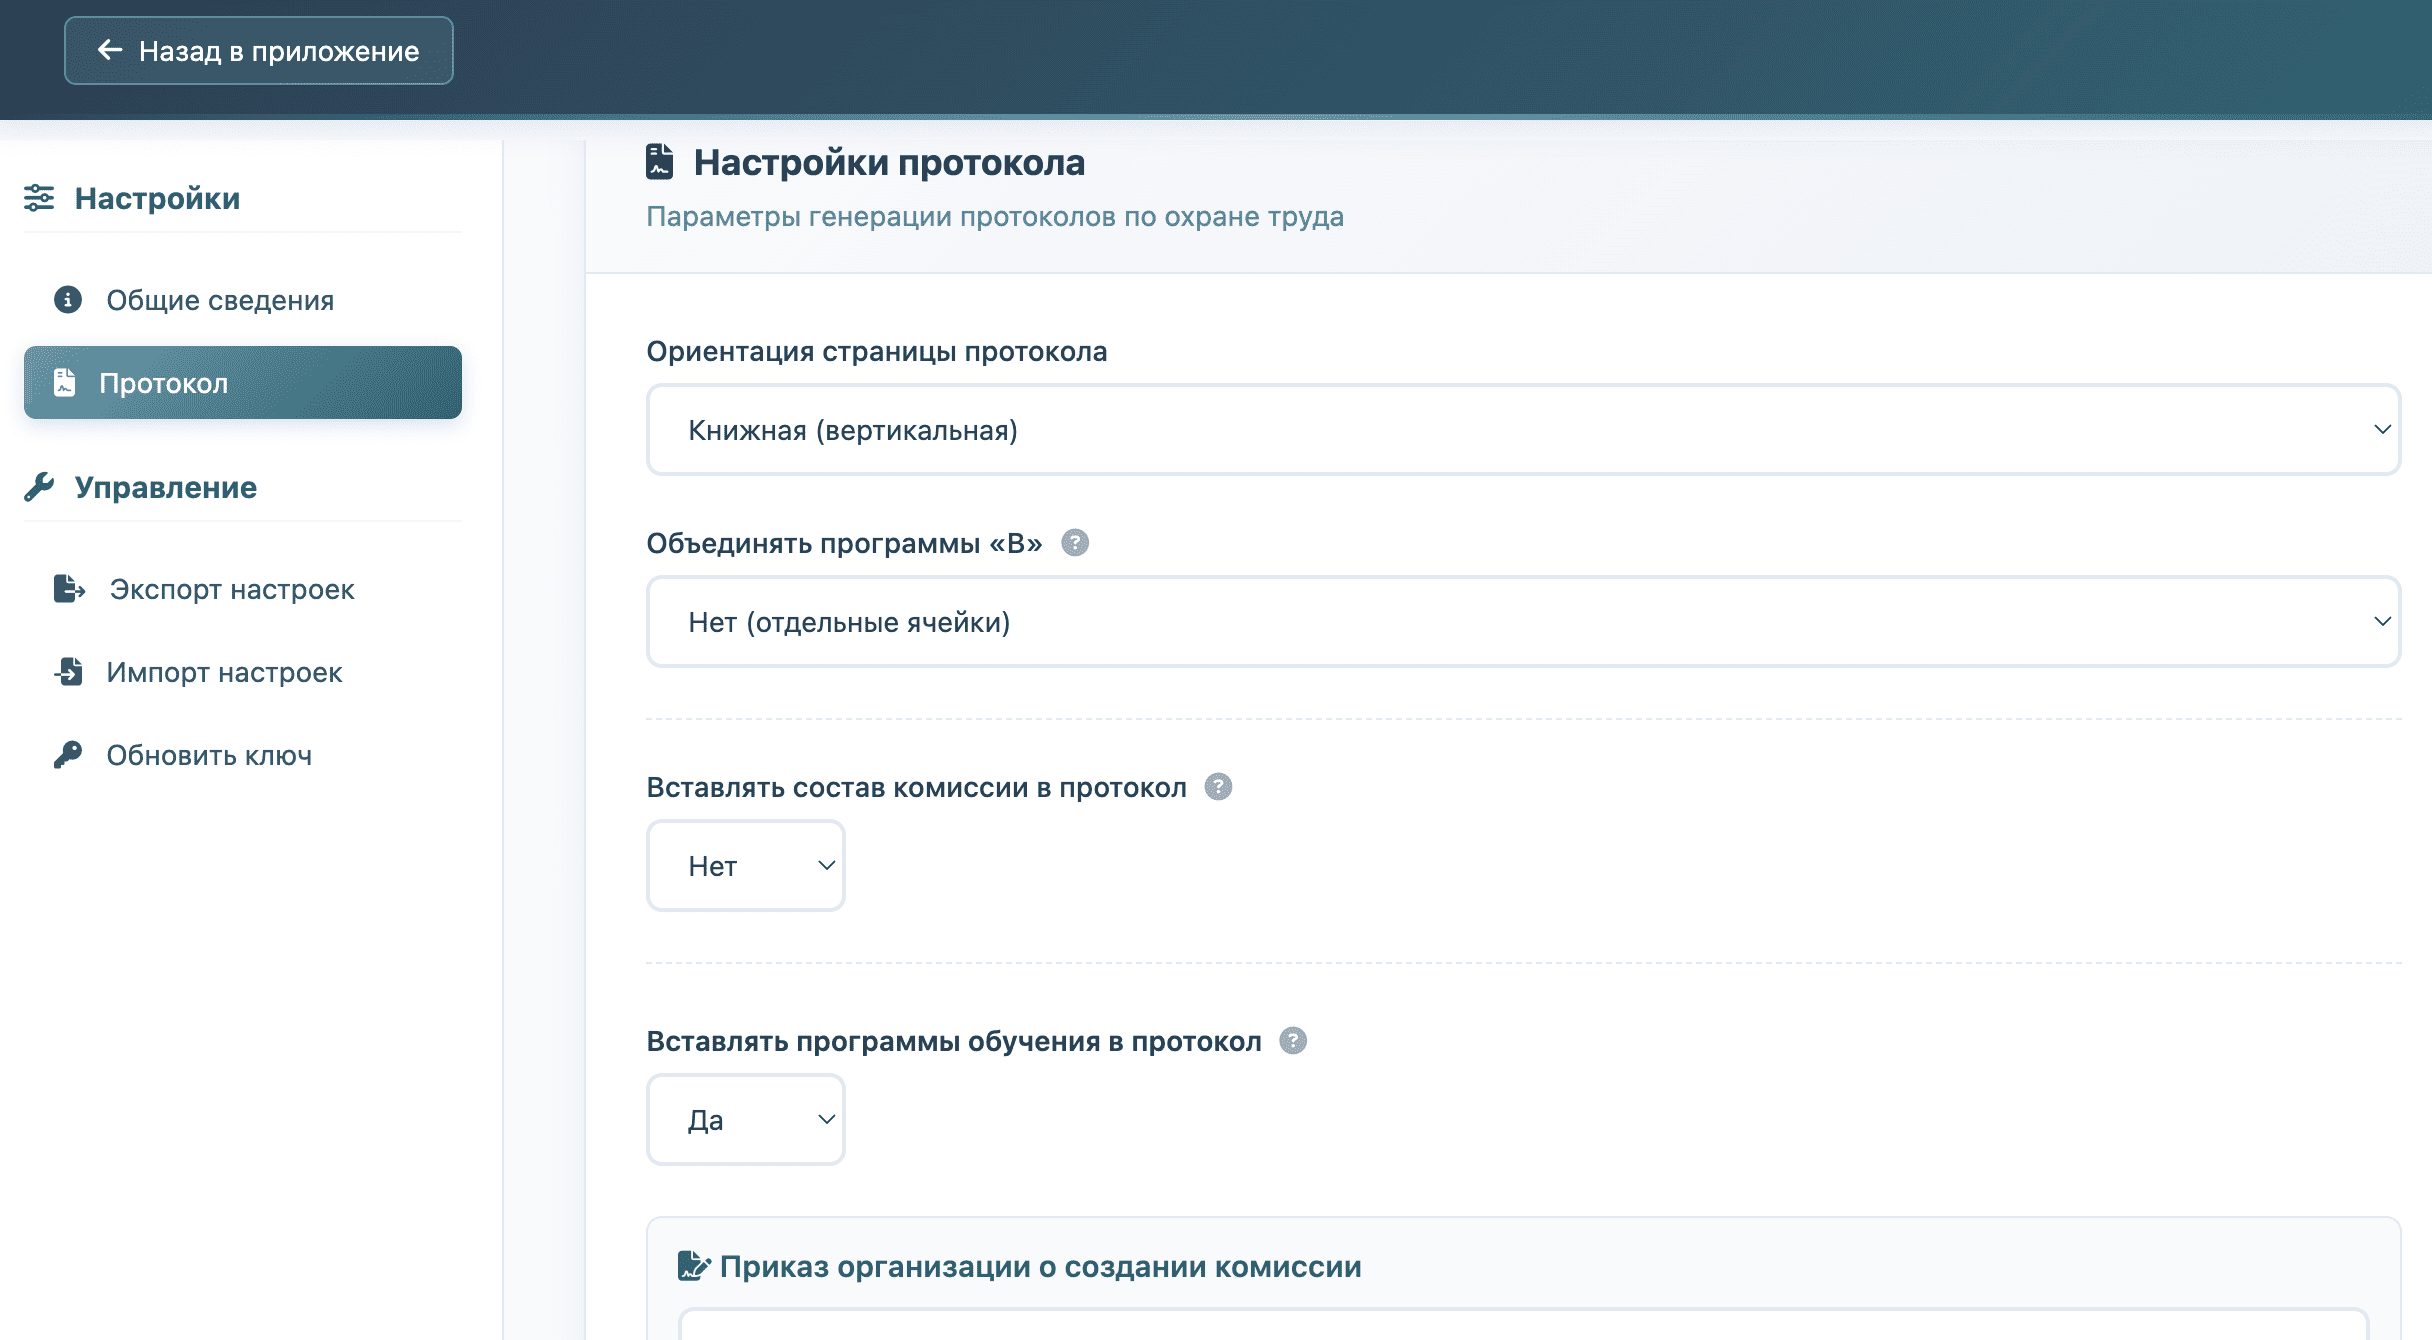Image resolution: width=2432 pixels, height=1340 pixels.
Task: Click edit icon beside Приказ организации heading
Action: 694,1266
